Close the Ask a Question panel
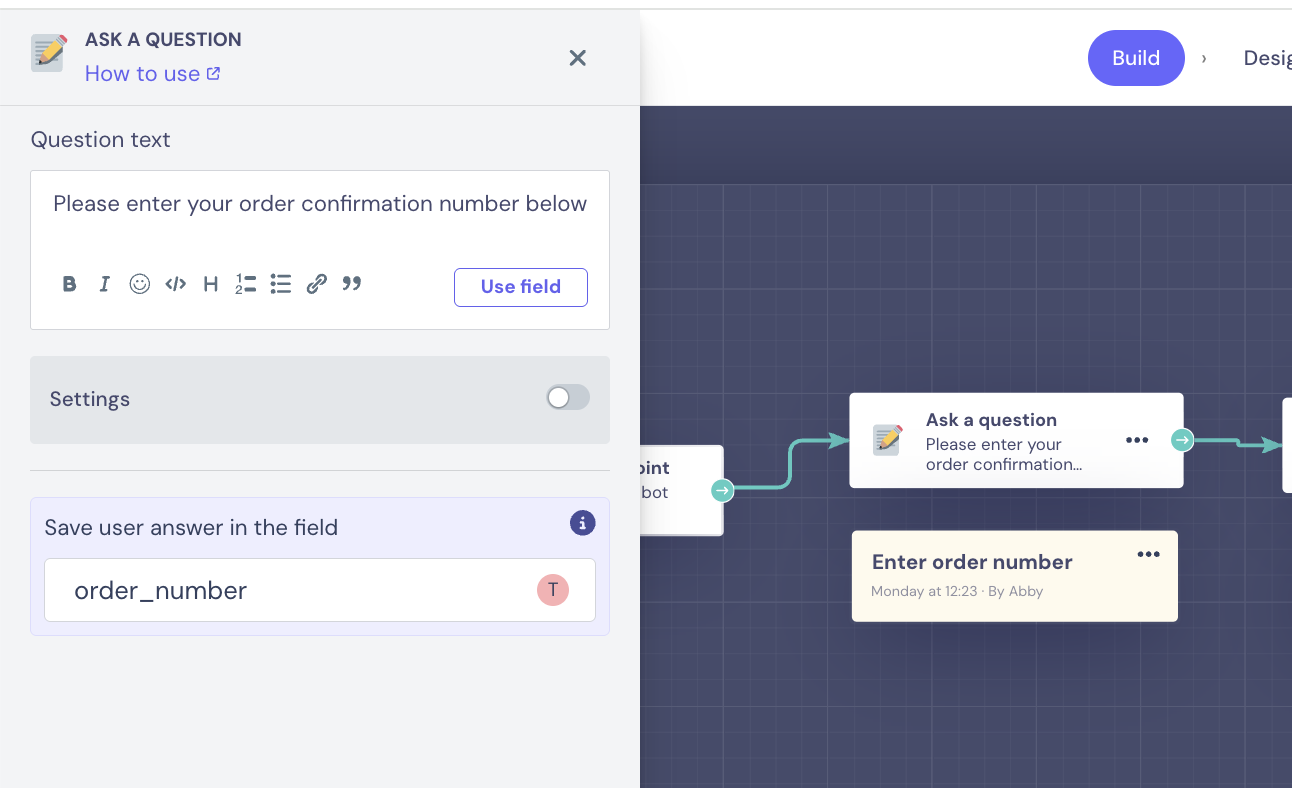 [577, 58]
